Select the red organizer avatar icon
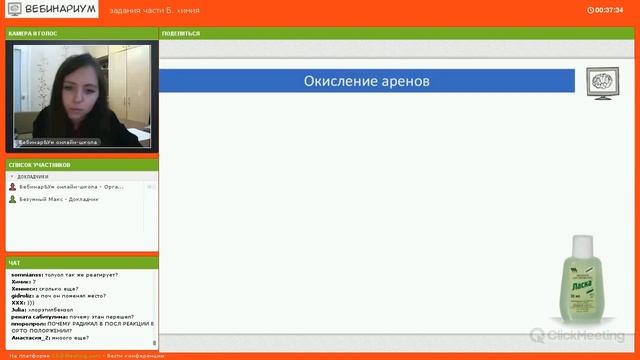Image resolution: width=640 pixels, height=360 pixels. 13,187
